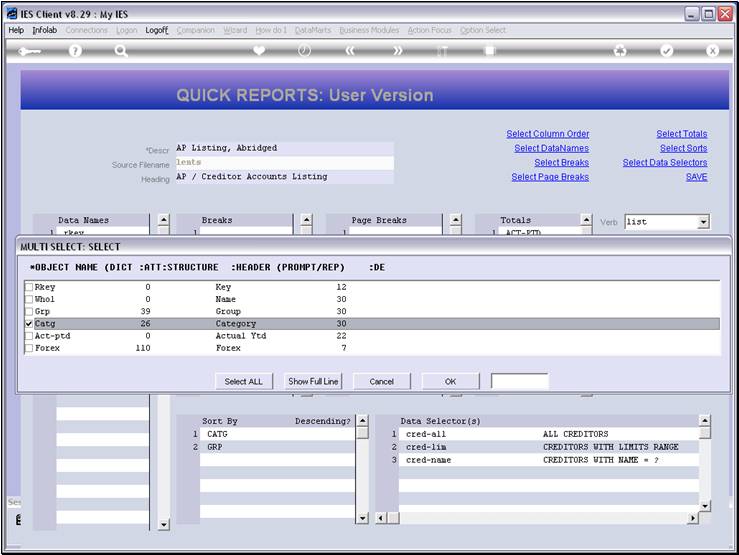The image size is (739, 555).
Task: Click Data Selector scroll-right arrow
Action: 692,518
